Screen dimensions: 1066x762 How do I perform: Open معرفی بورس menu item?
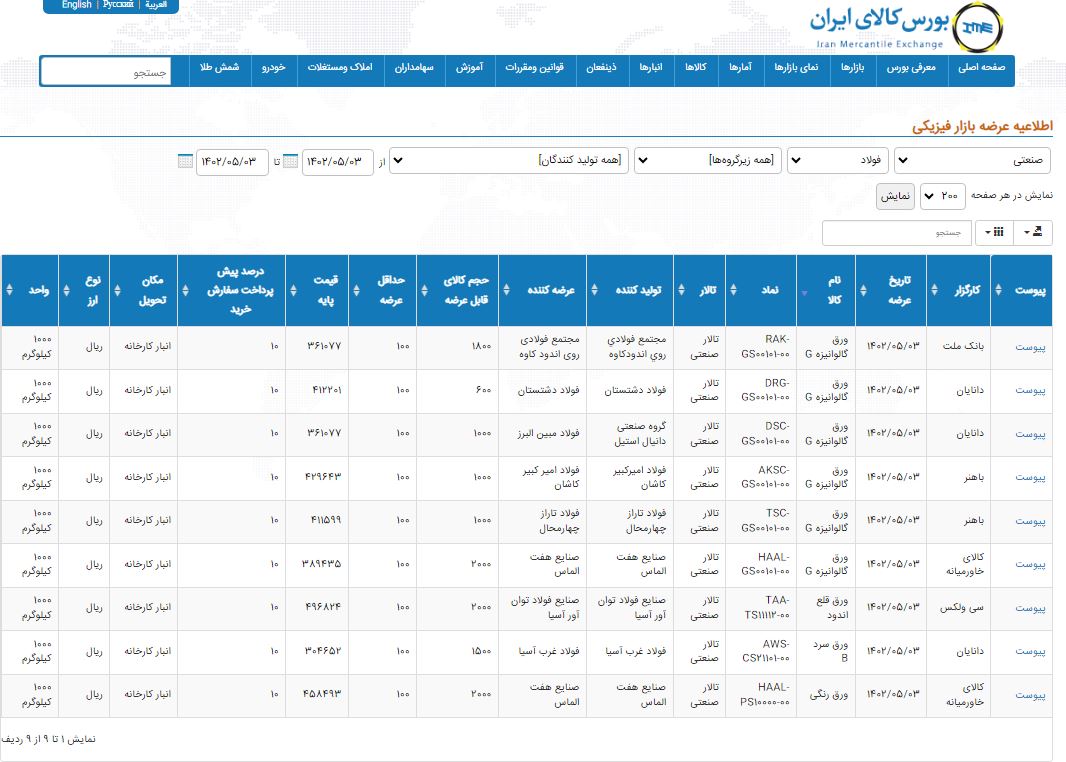[911, 67]
